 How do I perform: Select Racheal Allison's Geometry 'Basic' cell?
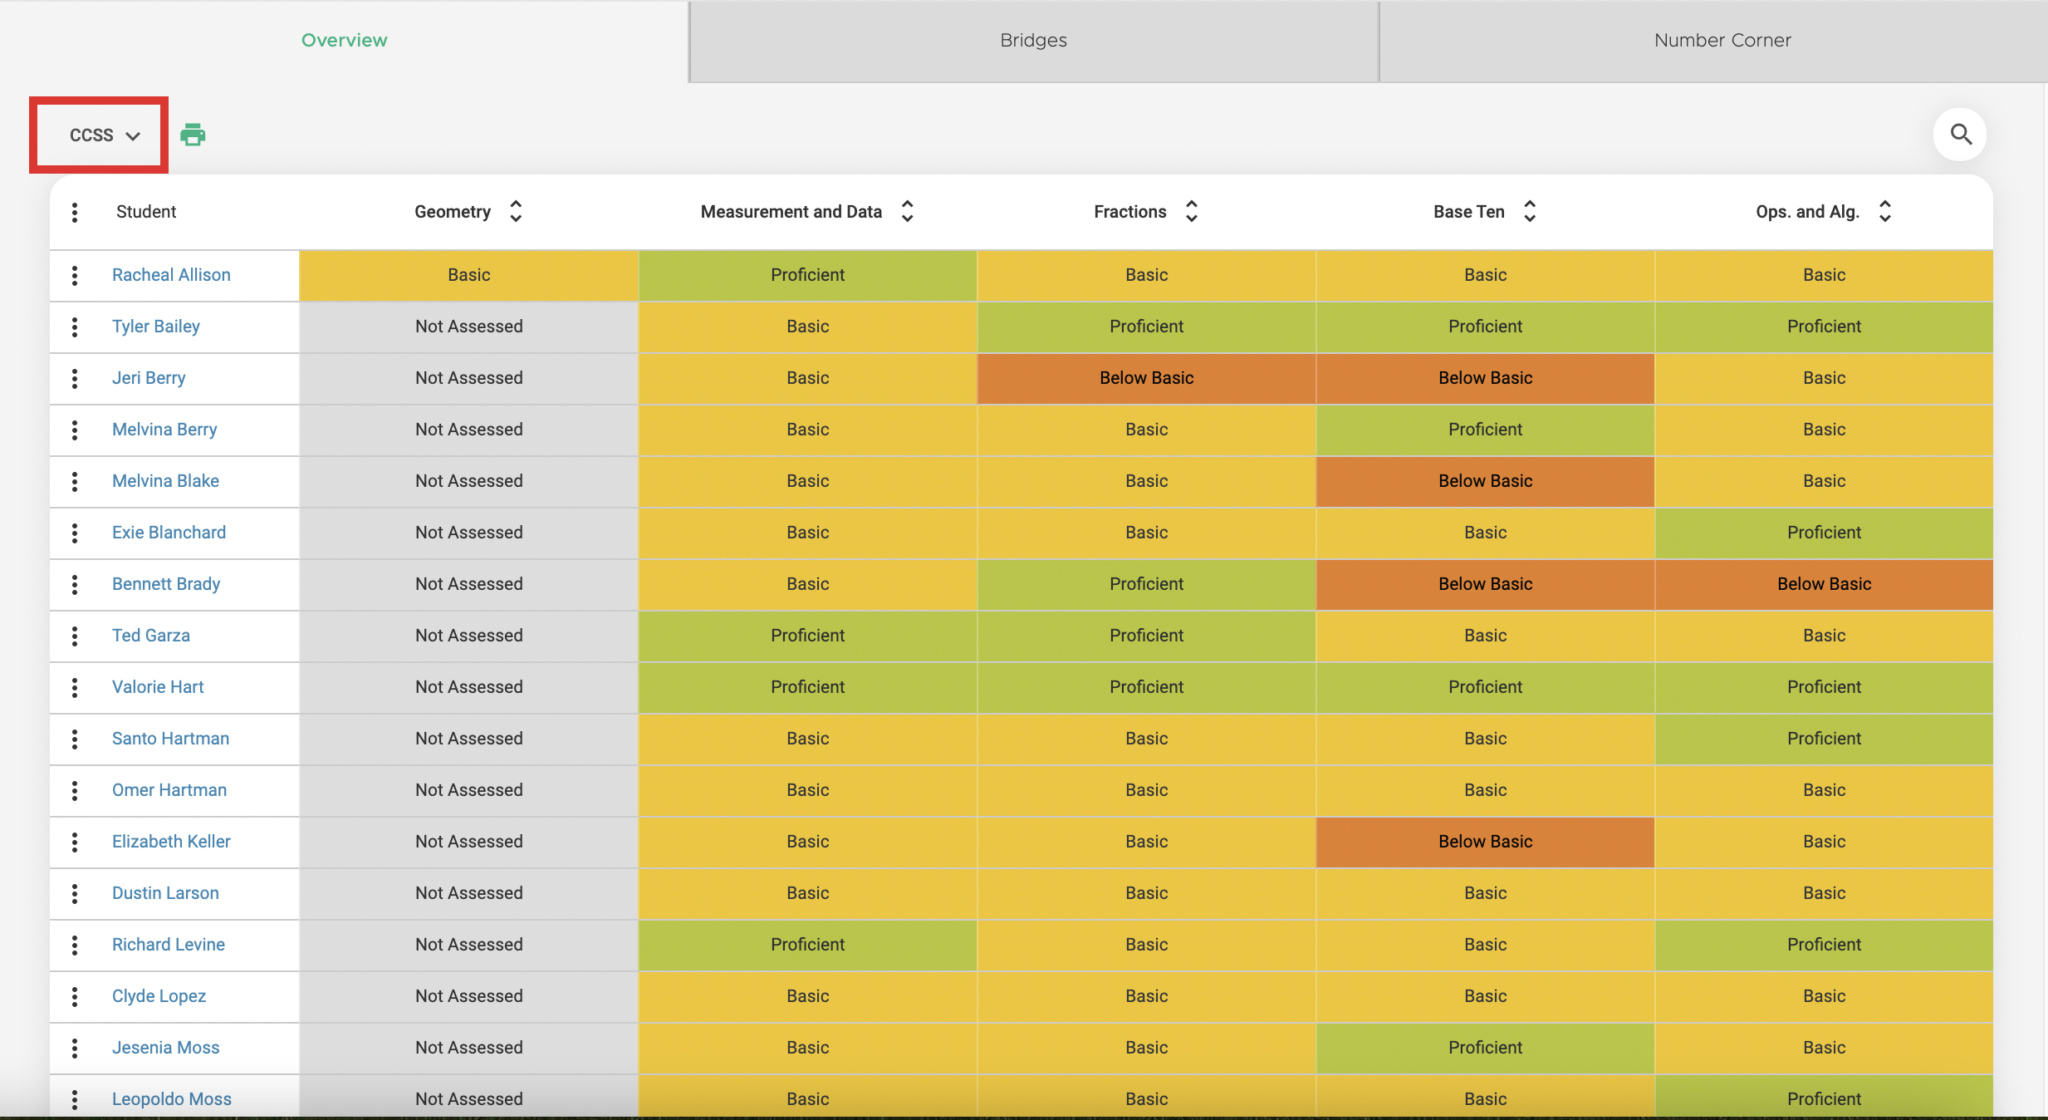tap(469, 275)
